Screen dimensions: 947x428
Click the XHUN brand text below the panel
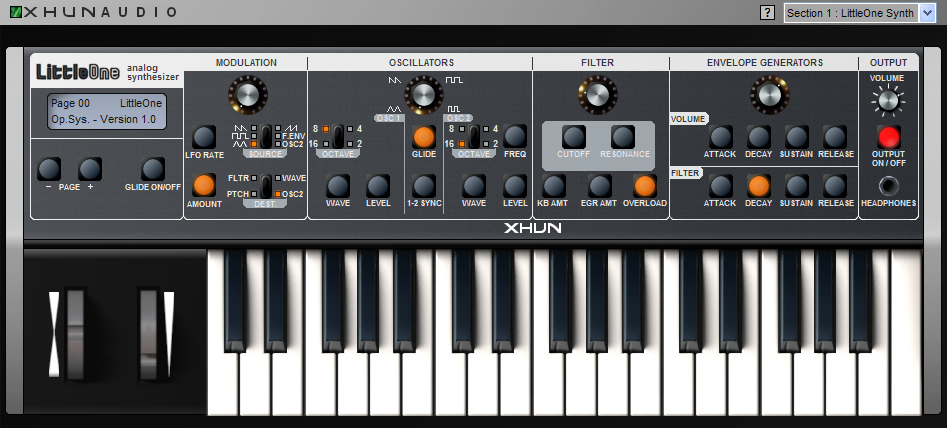[x=533, y=228]
